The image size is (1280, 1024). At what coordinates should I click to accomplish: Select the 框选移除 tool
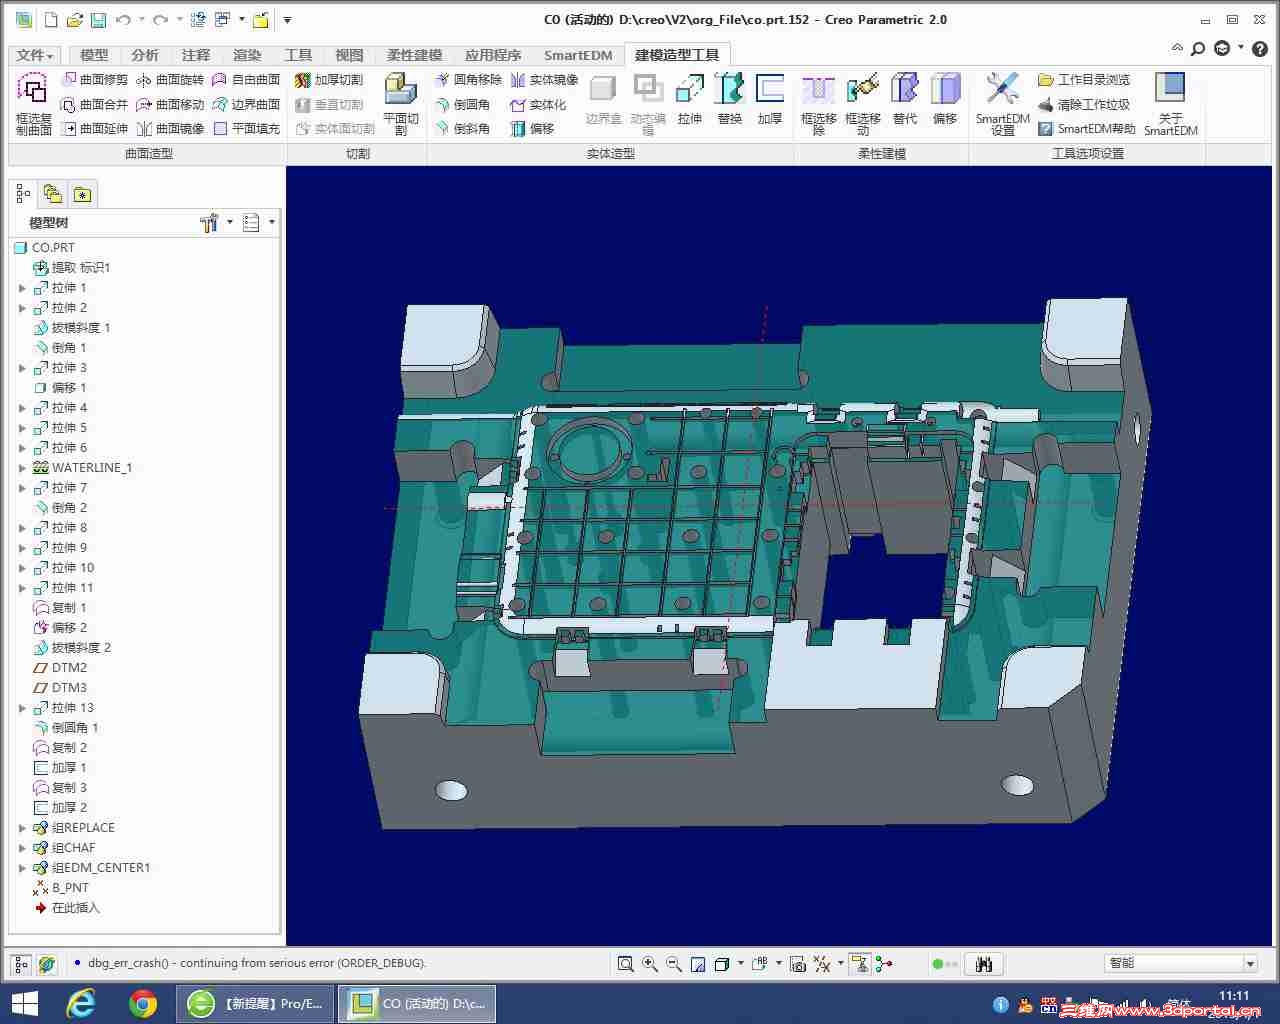(818, 103)
